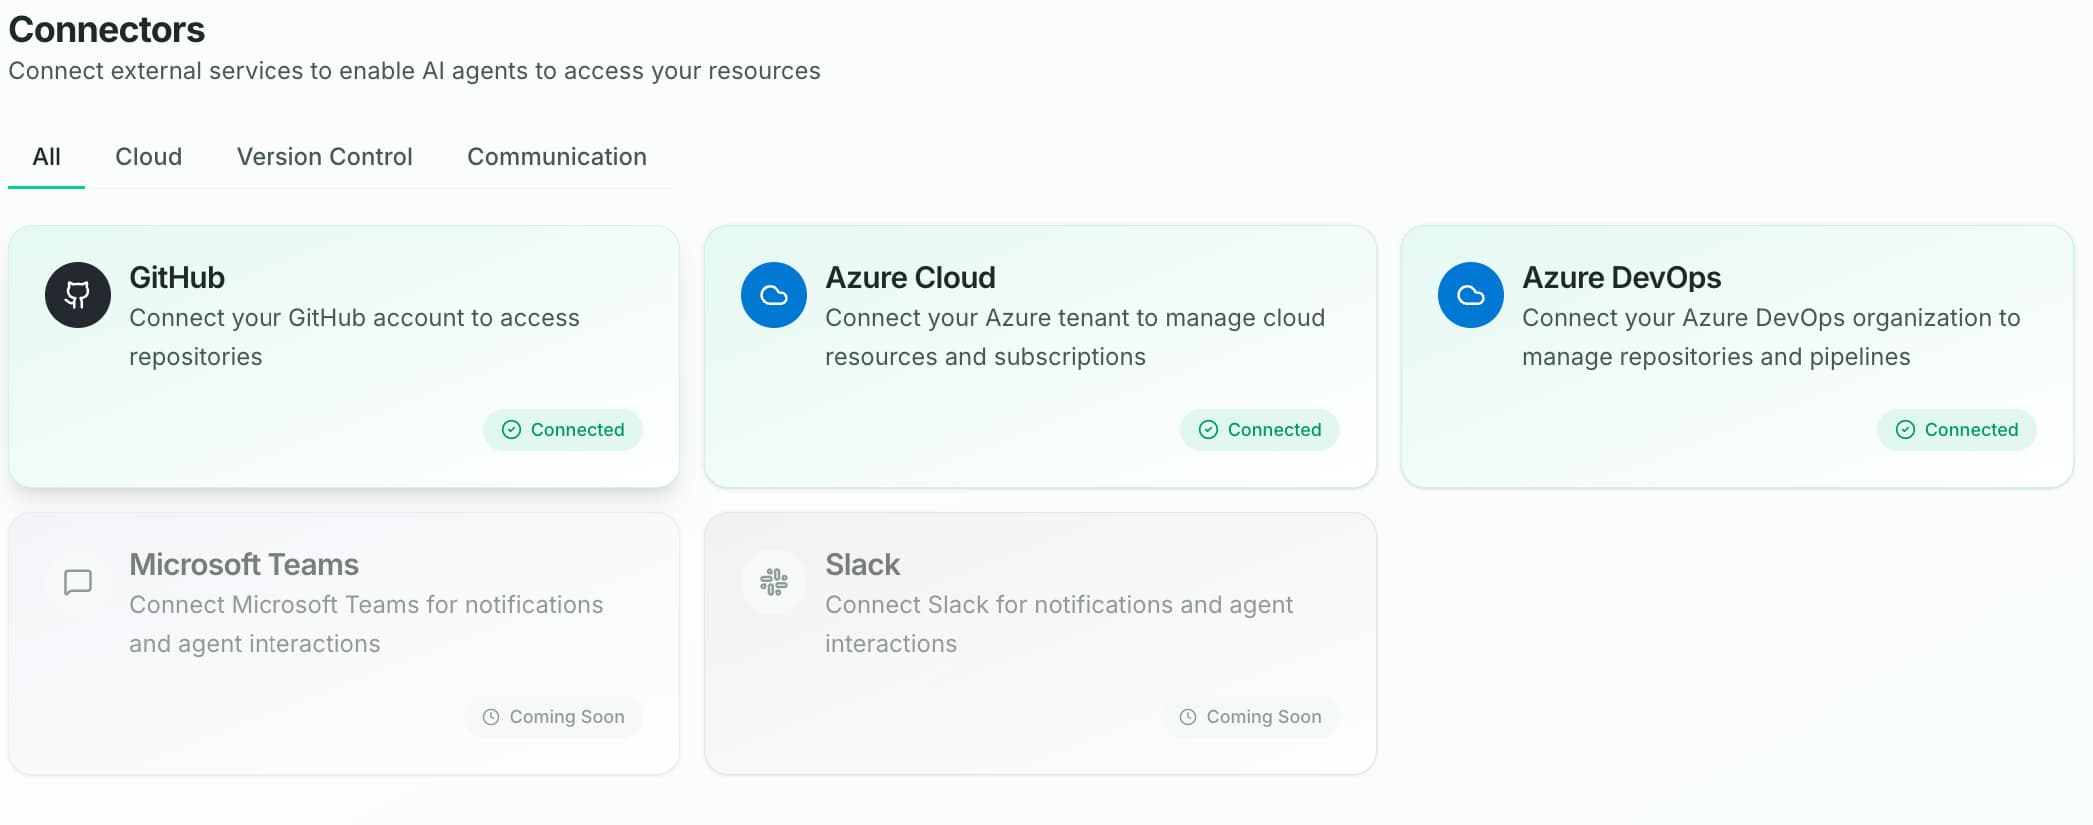Open the GitHub connector card title
The width and height of the screenshot is (2093, 825).
177,277
